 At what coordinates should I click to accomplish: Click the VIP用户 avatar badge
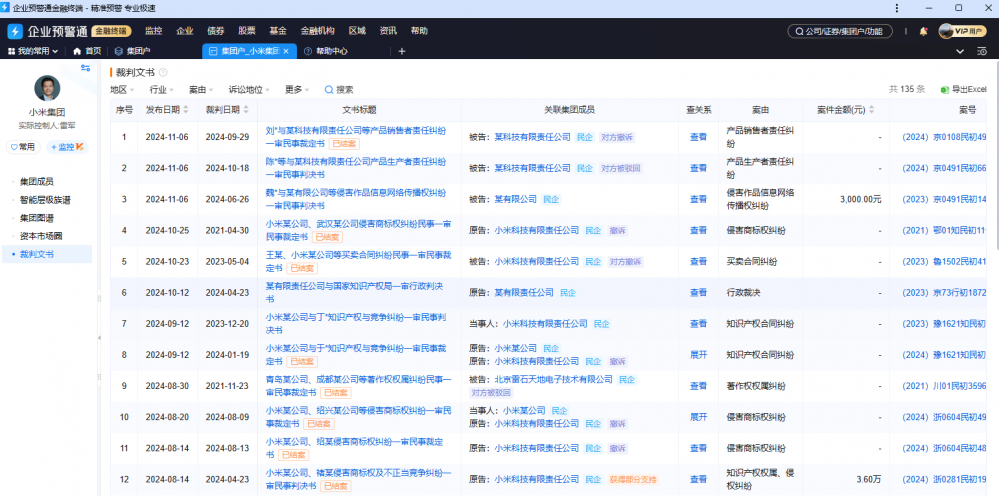point(962,31)
